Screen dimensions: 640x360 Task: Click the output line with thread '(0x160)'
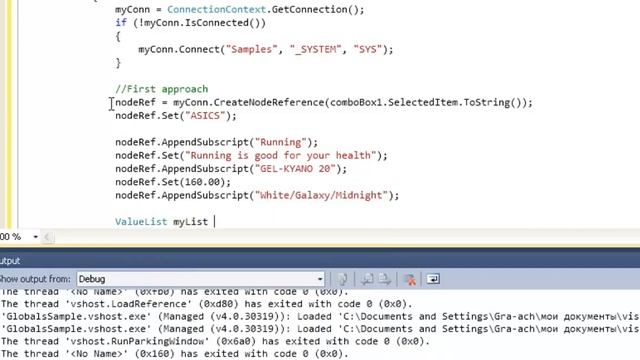175,354
